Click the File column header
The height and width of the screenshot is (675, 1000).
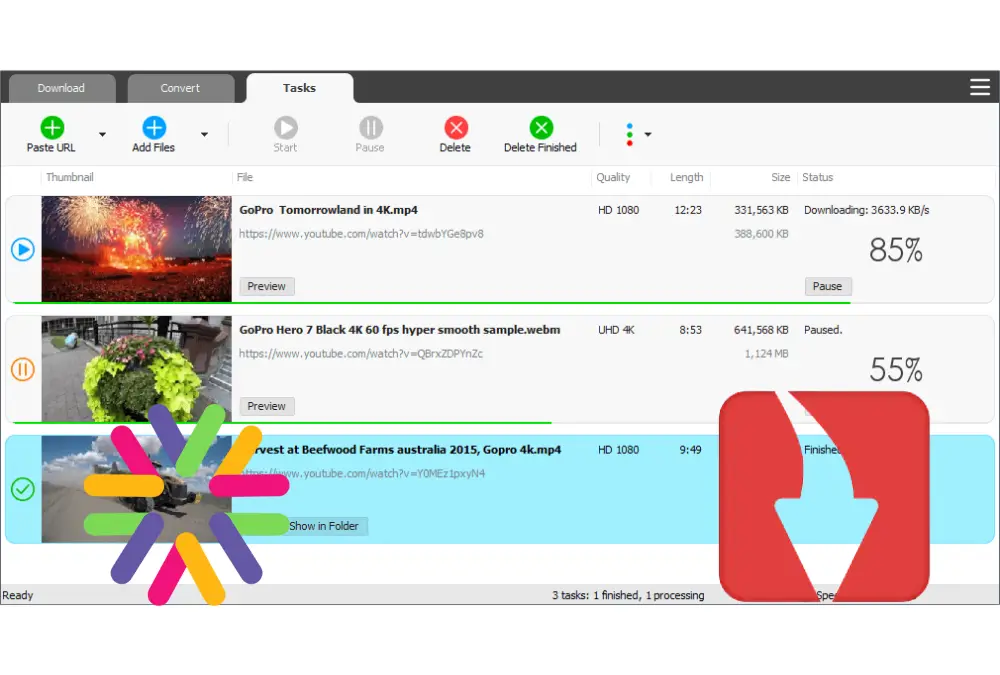click(245, 177)
